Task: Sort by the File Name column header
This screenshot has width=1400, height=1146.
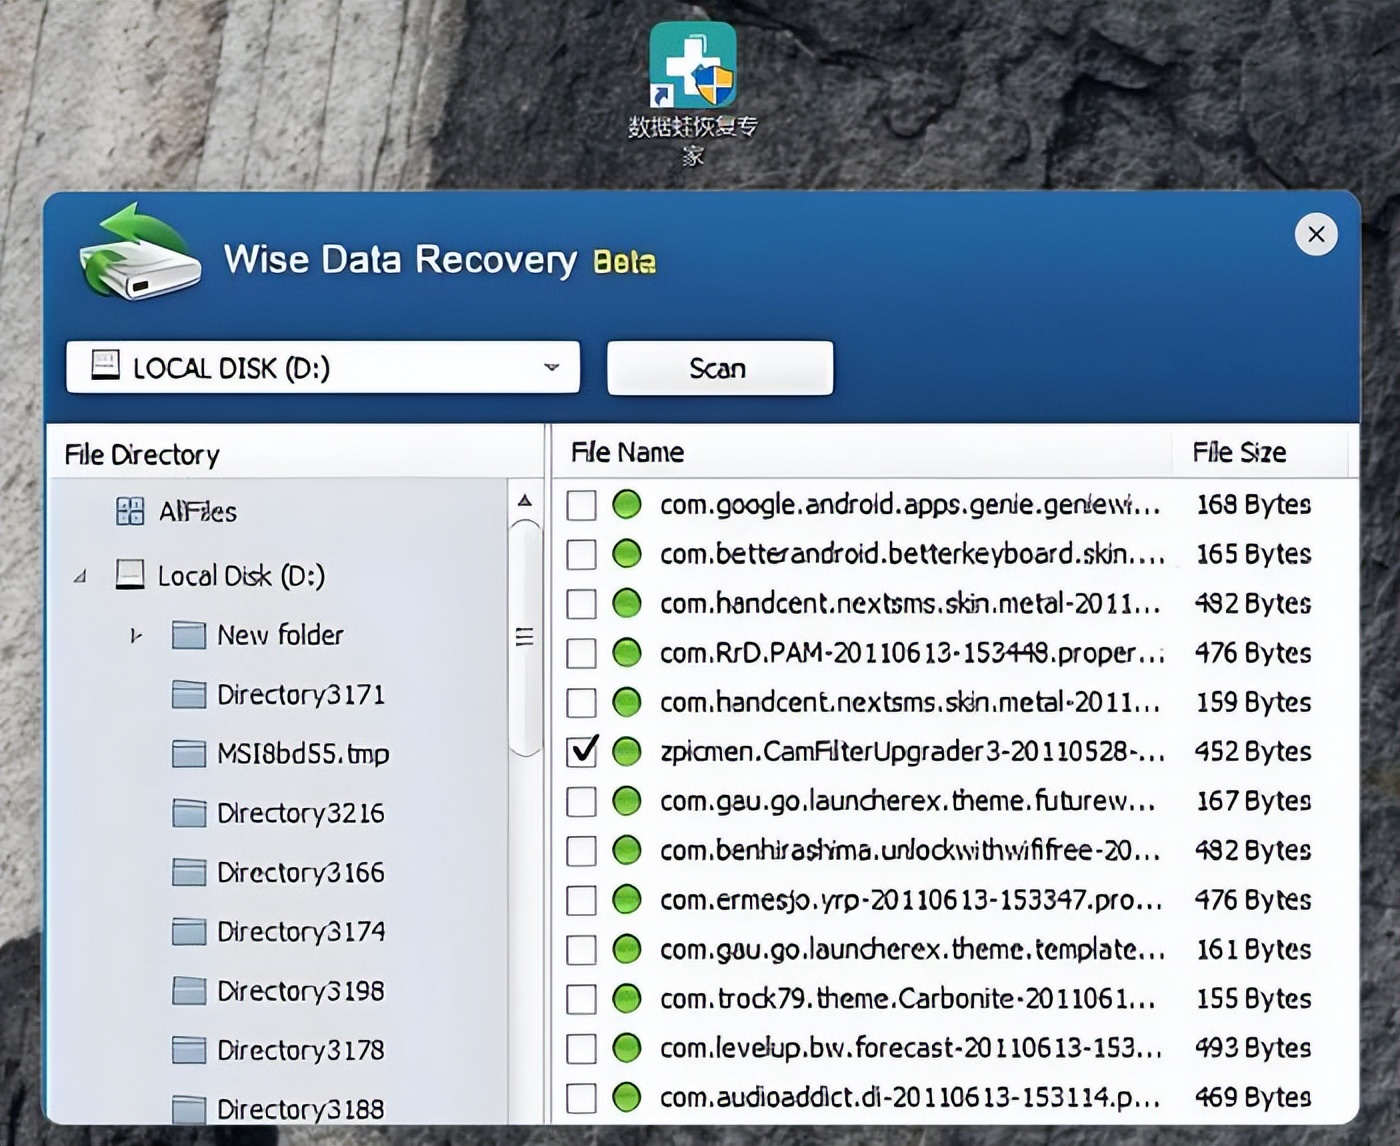Action: [862, 452]
